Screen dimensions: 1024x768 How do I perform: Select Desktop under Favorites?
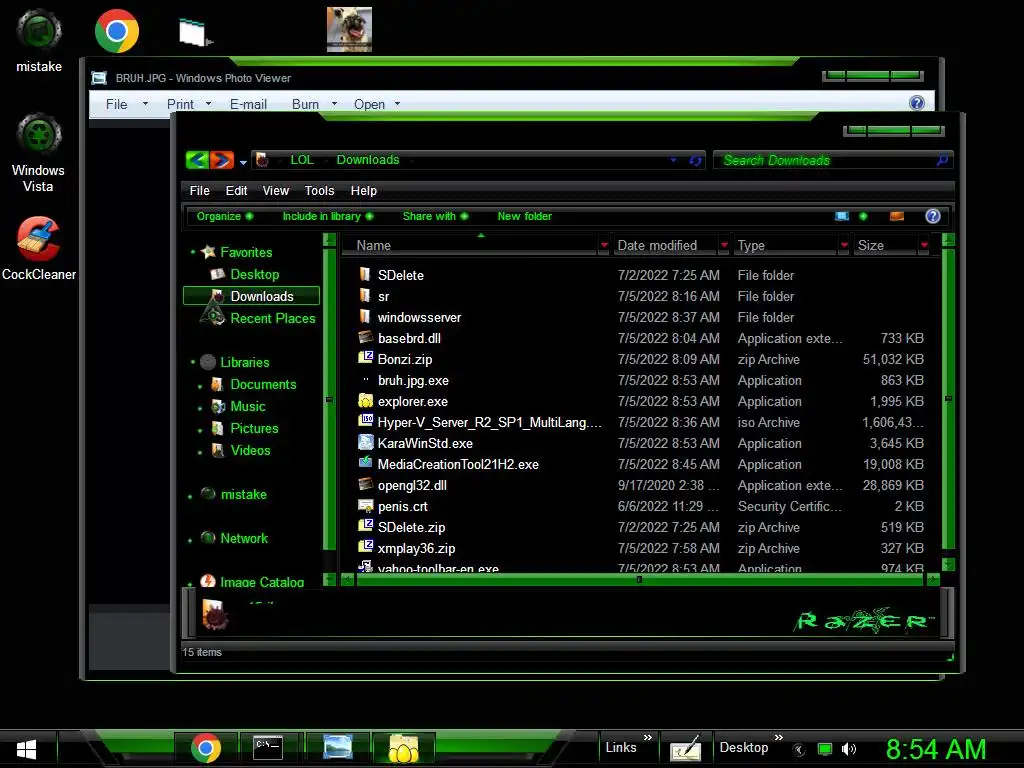pyautogui.click(x=255, y=274)
